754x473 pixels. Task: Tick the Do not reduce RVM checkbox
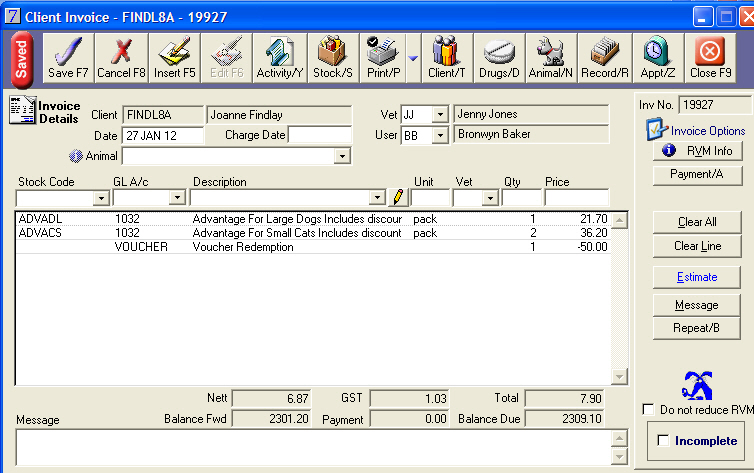pyautogui.click(x=648, y=410)
